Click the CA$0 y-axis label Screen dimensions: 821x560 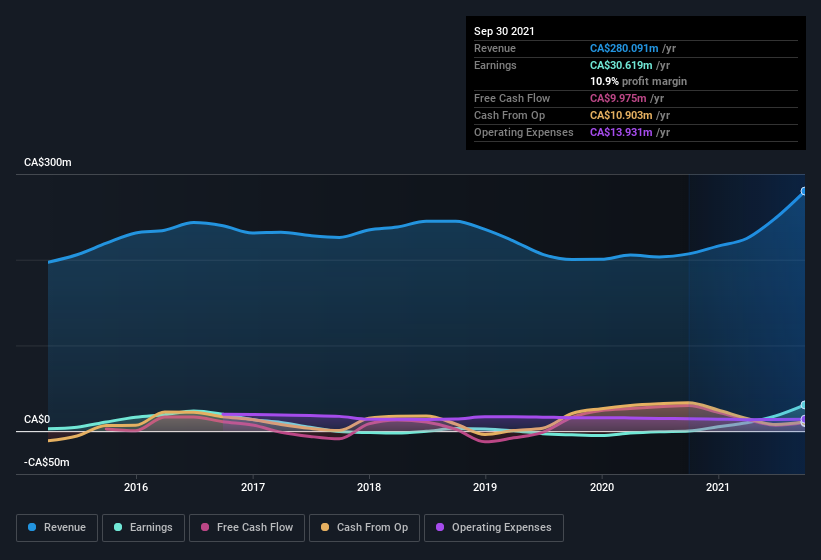tap(37, 419)
